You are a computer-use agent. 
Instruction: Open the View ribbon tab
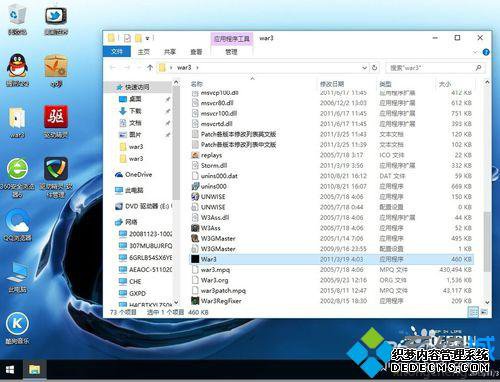(196, 52)
